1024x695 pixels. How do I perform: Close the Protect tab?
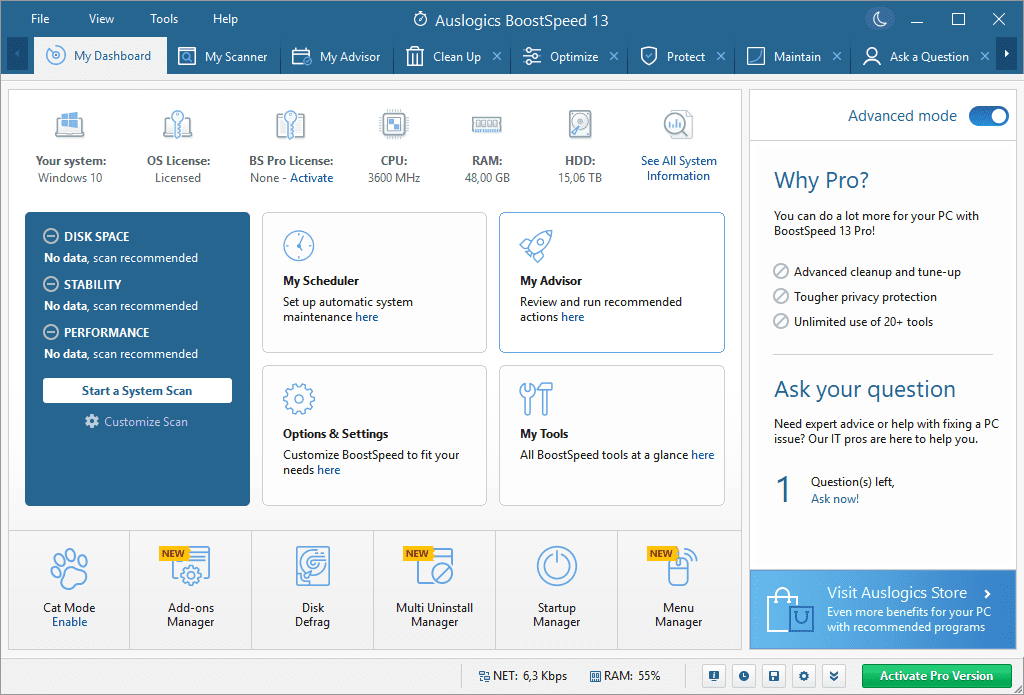click(x=721, y=57)
